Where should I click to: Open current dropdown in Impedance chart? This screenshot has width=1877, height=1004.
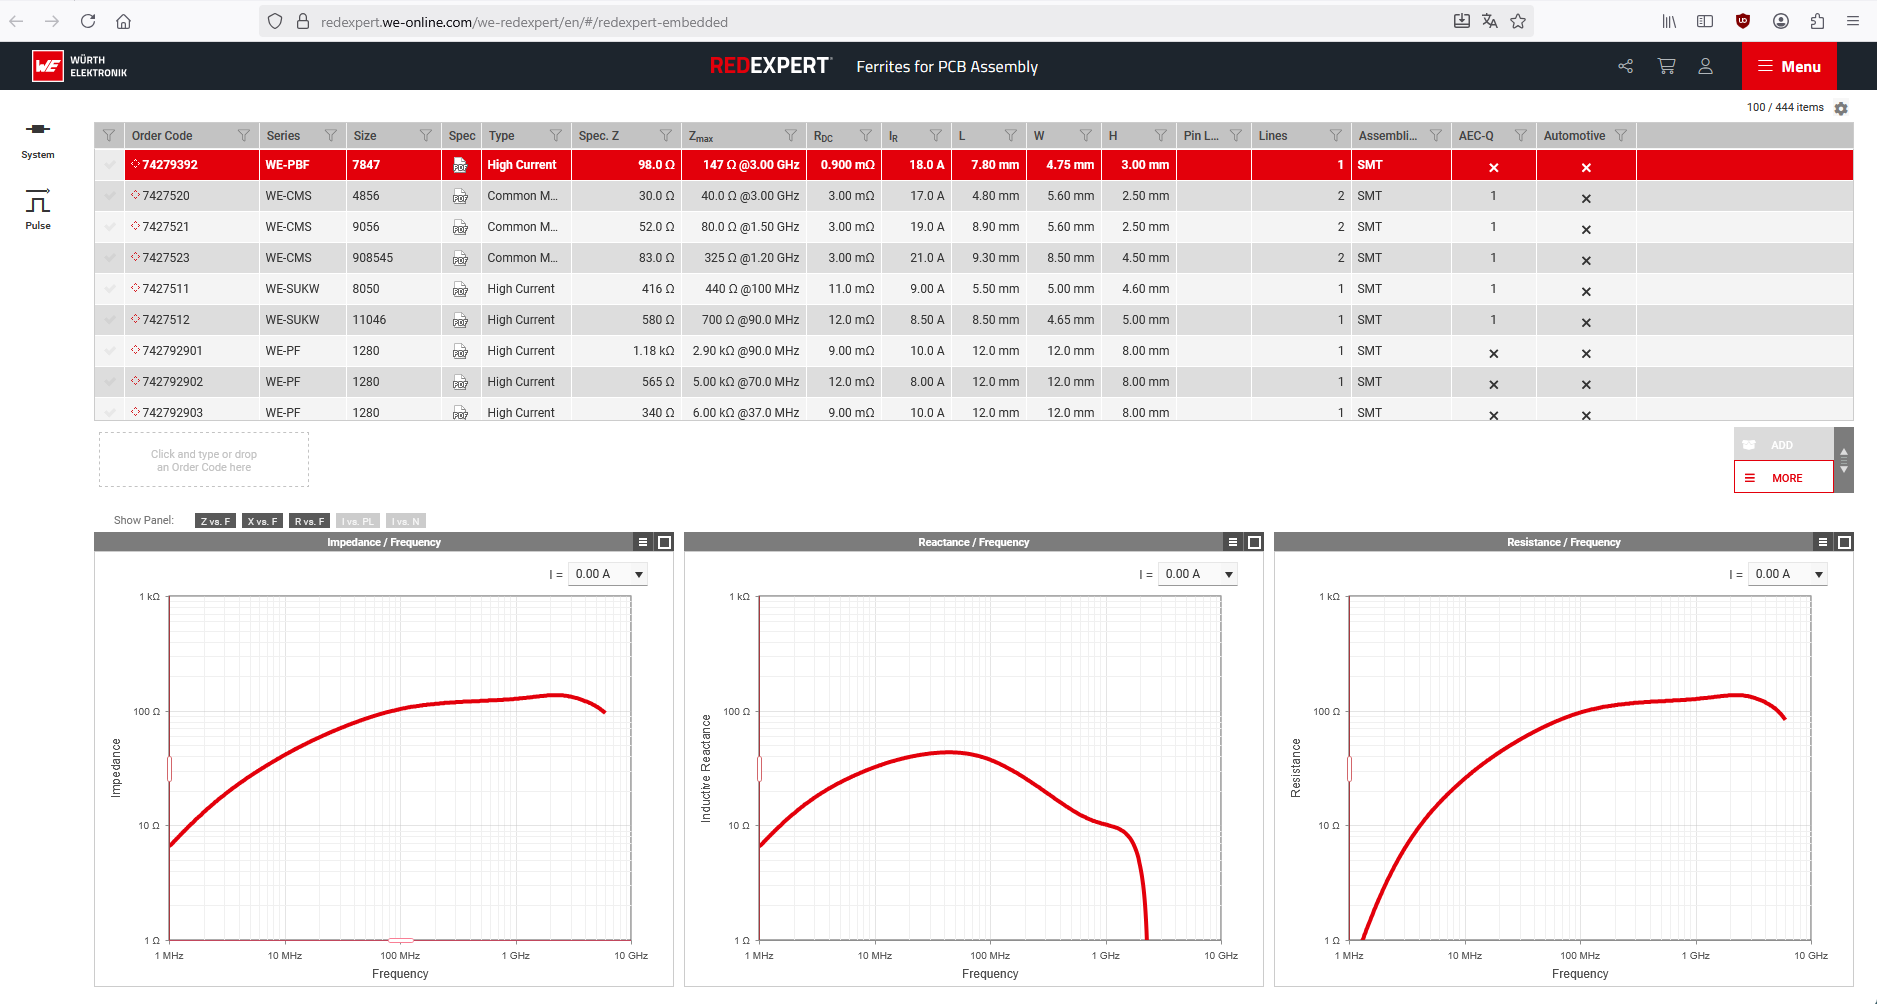pos(608,574)
